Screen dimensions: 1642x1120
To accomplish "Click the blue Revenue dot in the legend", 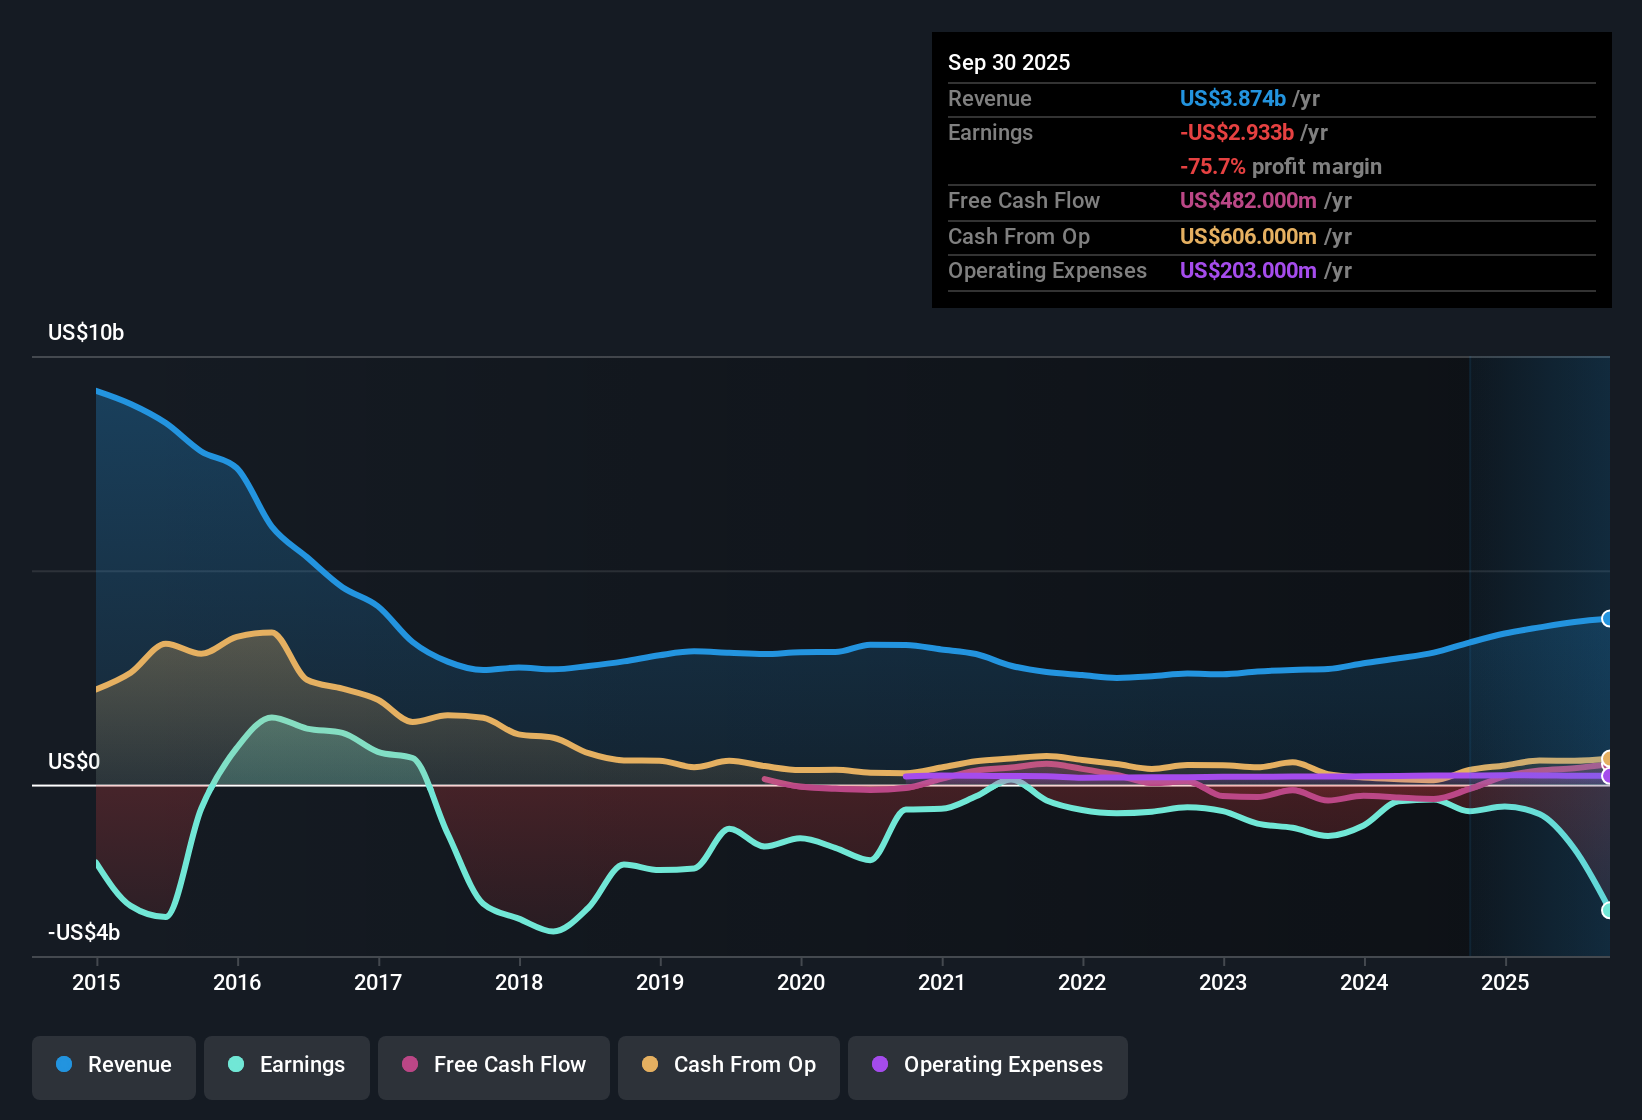I will click(64, 1065).
